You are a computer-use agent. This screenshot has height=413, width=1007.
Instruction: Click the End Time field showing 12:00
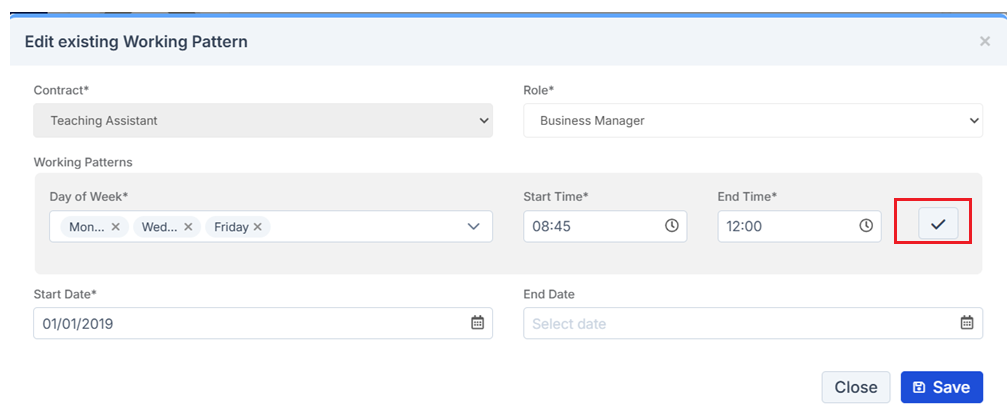(x=785, y=226)
